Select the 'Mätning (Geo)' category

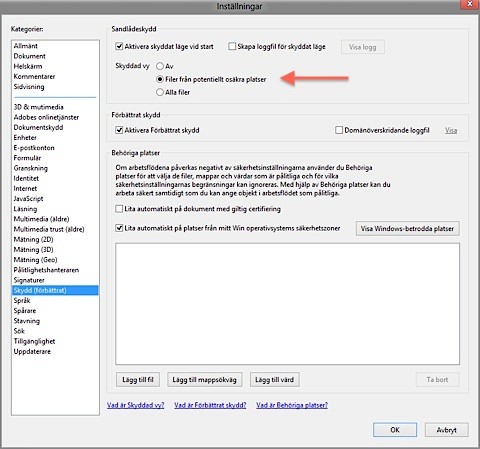tap(55, 260)
